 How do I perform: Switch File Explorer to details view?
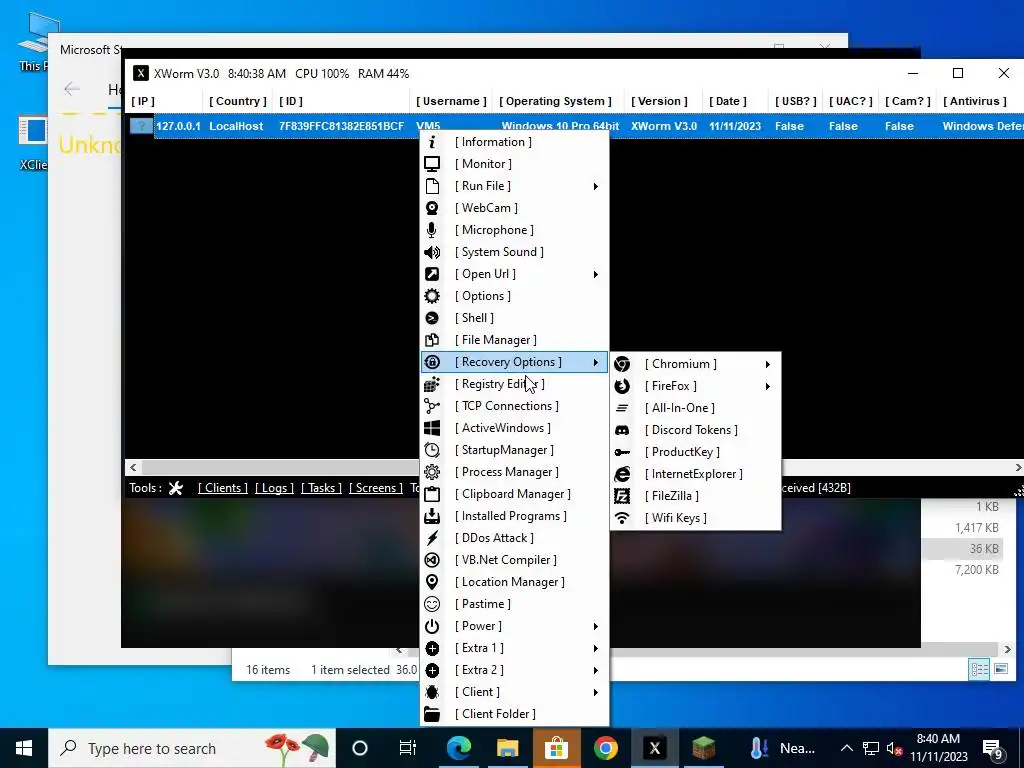point(979,669)
